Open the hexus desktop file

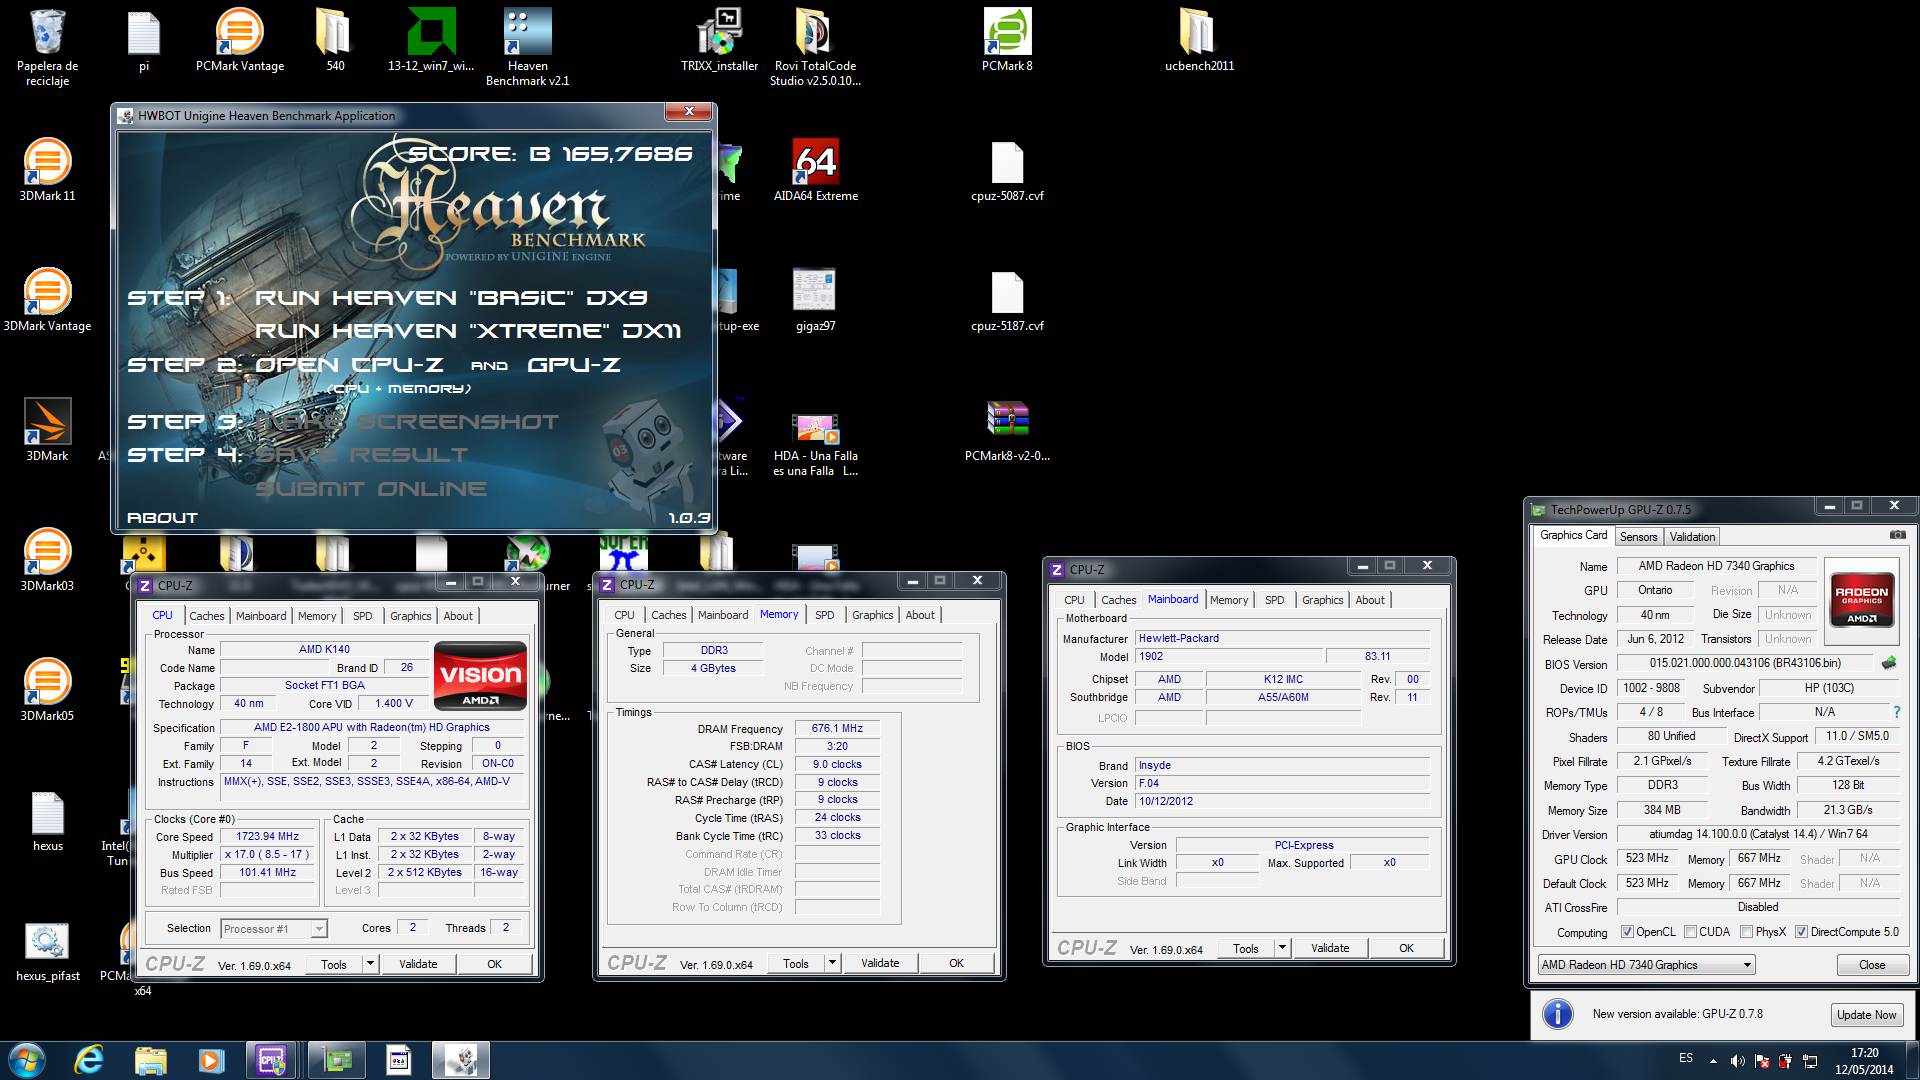[47, 820]
